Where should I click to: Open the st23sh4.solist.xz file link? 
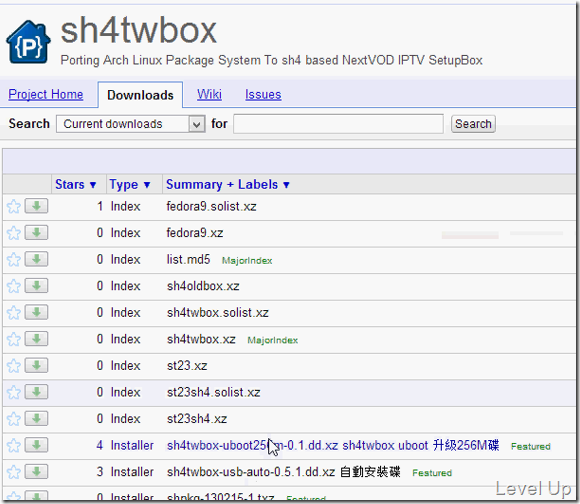click(213, 392)
